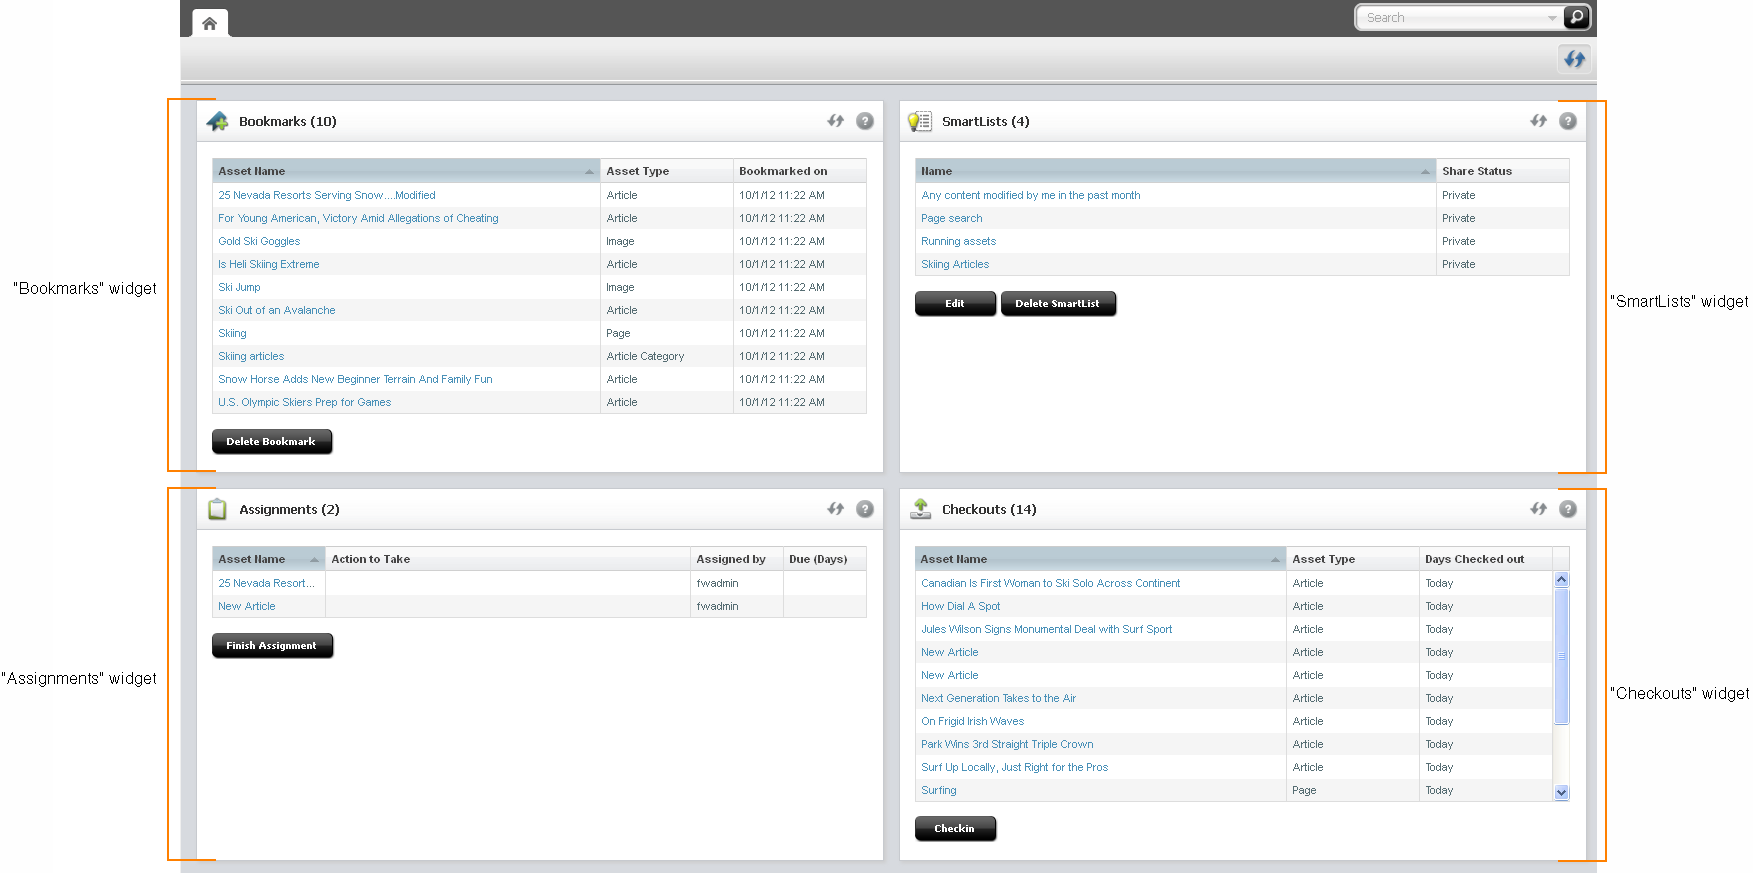Click the Bookmarks widget title icon

217,121
